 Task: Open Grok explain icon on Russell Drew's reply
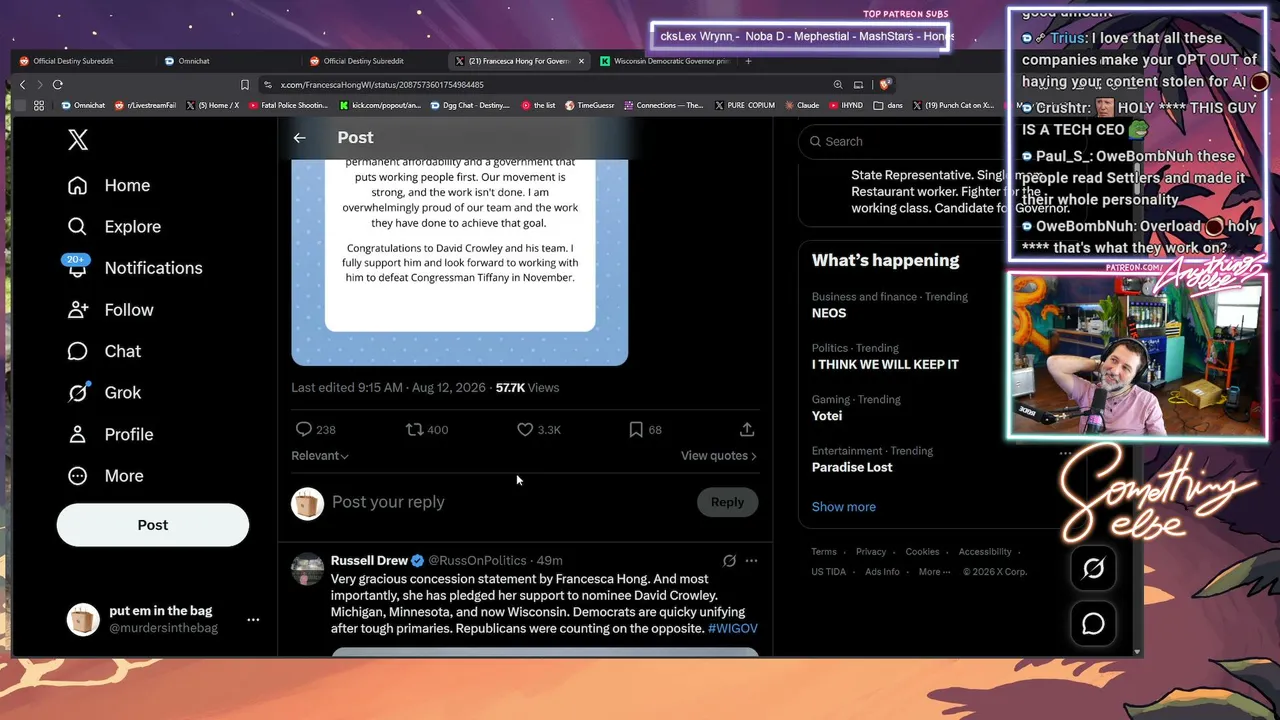[x=729, y=561]
